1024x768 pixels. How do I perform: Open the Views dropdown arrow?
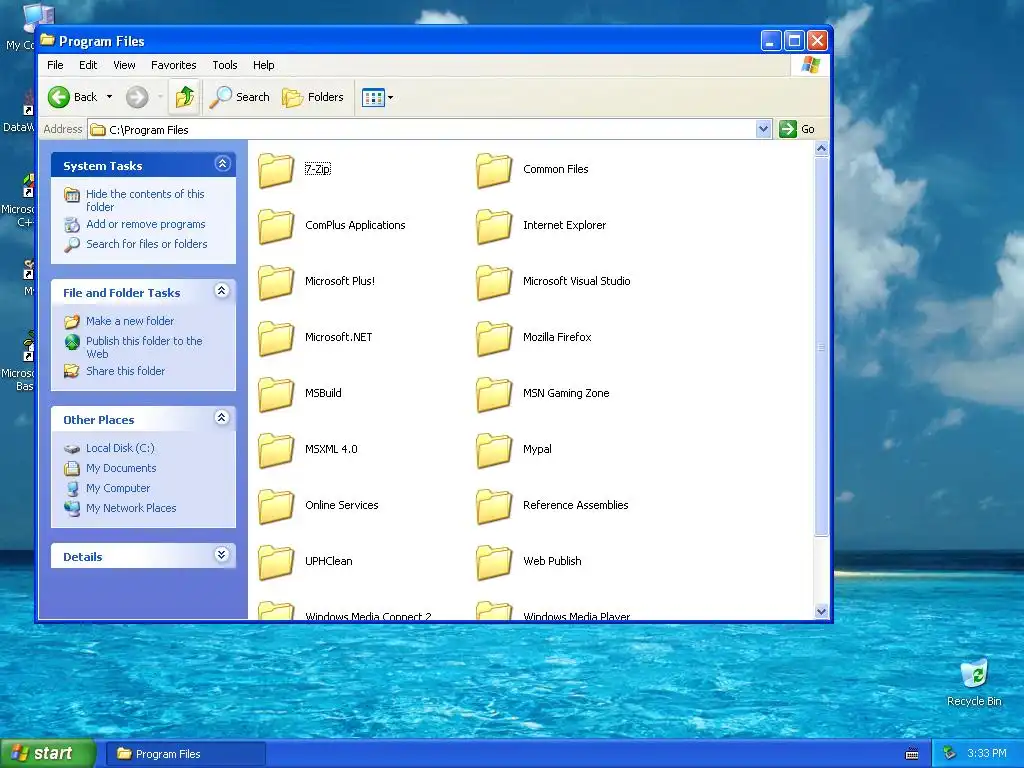391,98
